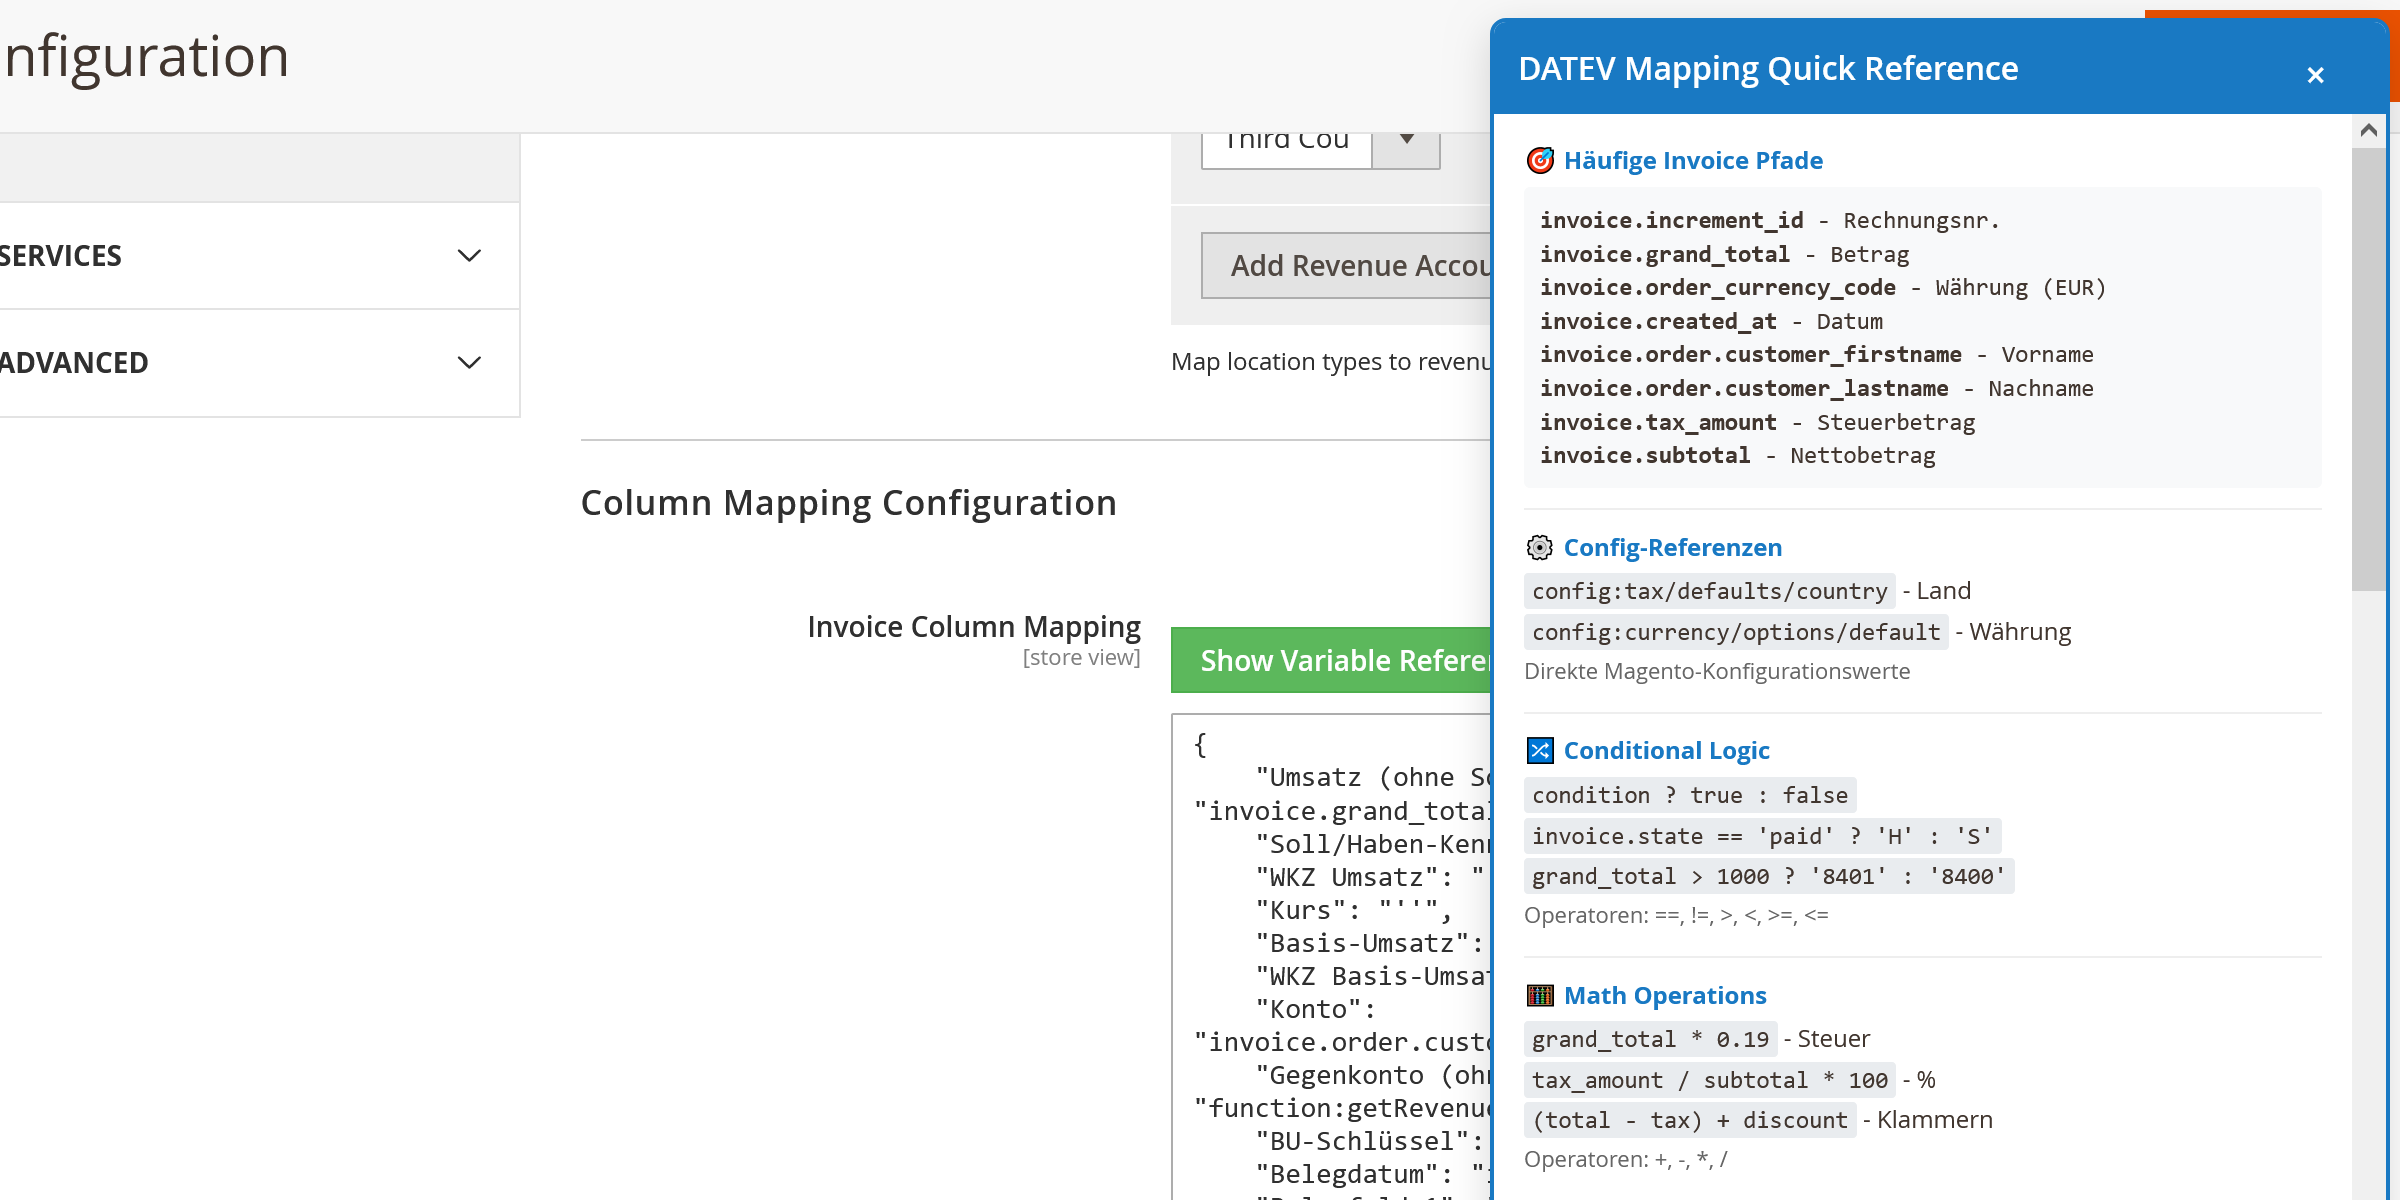This screenshot has width=2400, height=1200.
Task: Click the shuffle icon beside Conditional Logic
Action: 1540,750
